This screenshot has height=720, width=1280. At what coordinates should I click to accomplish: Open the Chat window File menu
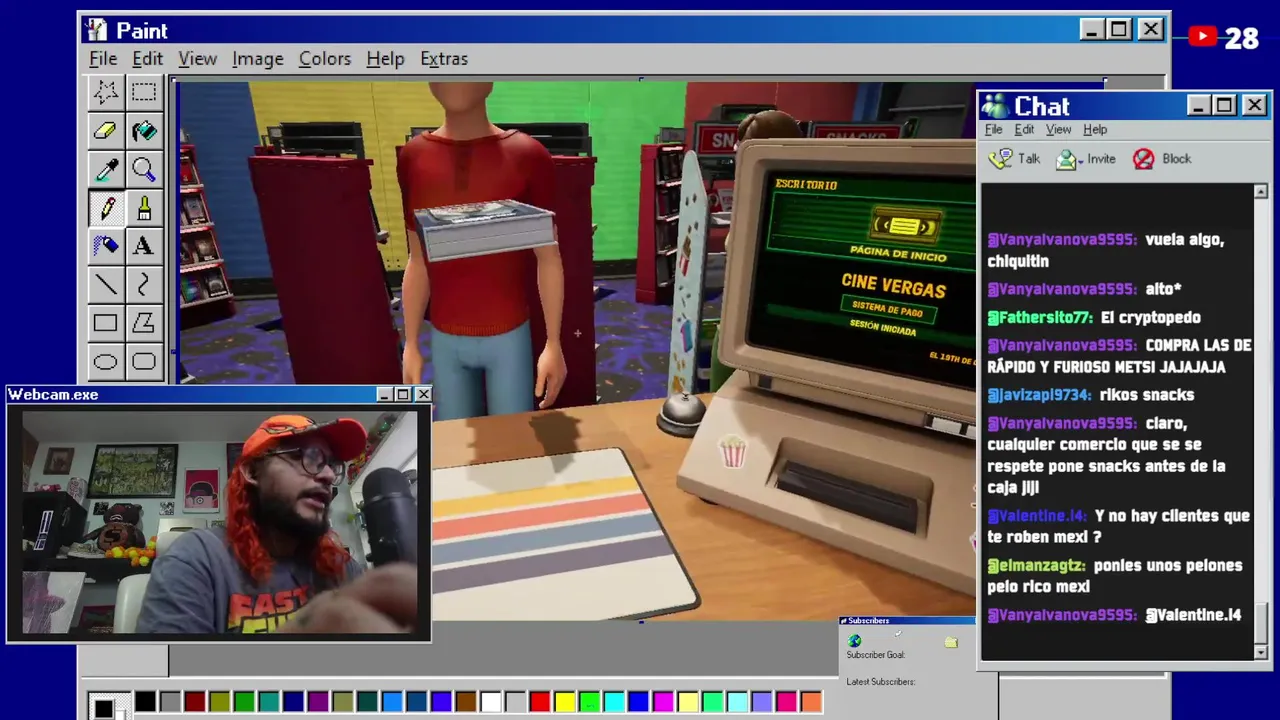993,130
